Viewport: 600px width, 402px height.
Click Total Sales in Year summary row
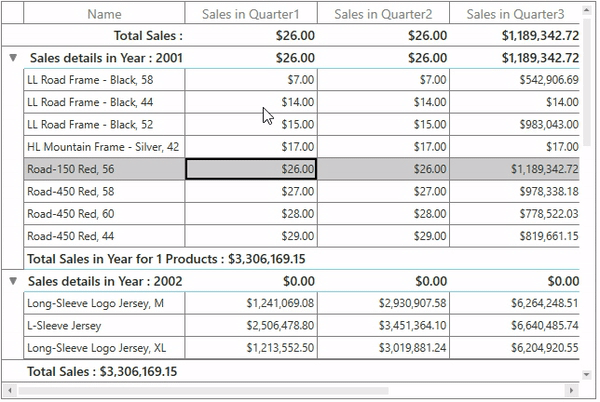click(166, 259)
